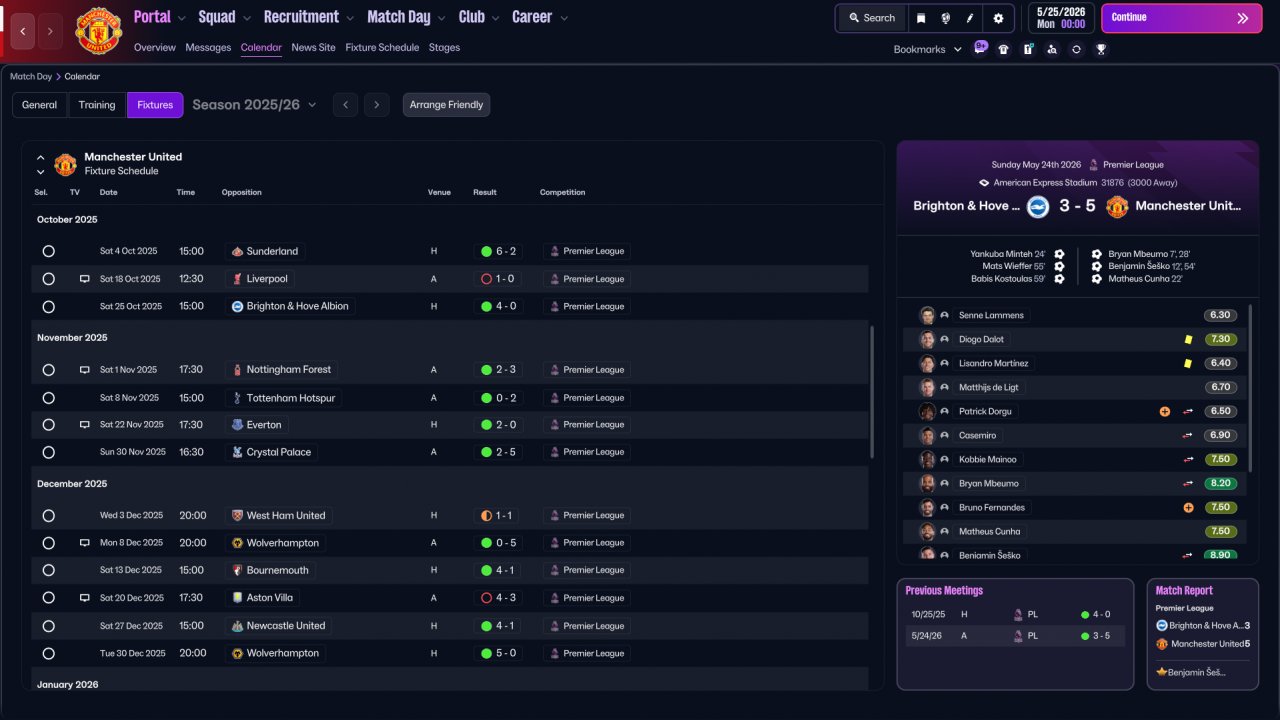Click the Manchester United club crest in header
The image size is (1280, 720).
pos(98,31)
